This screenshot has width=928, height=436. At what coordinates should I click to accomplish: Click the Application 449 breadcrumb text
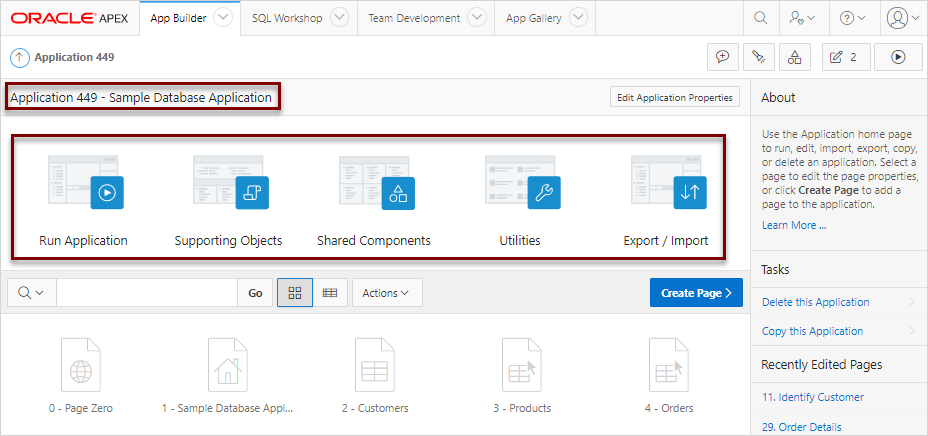click(x=75, y=57)
